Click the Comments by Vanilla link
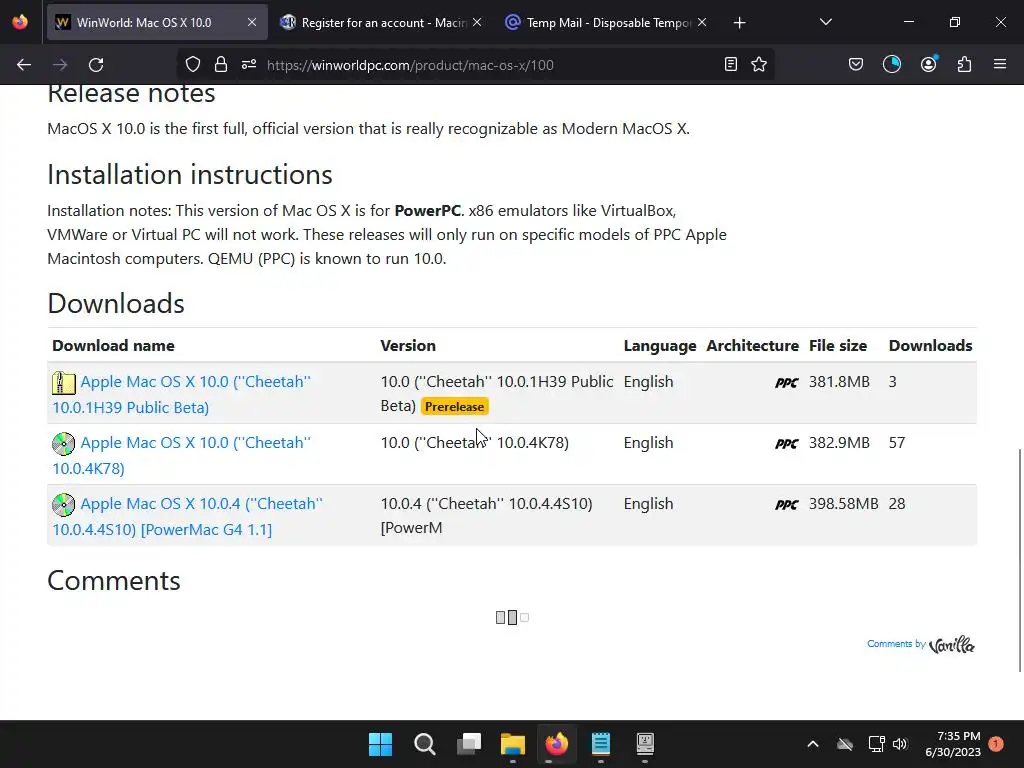Viewport: 1024px width, 768px height. point(920,645)
